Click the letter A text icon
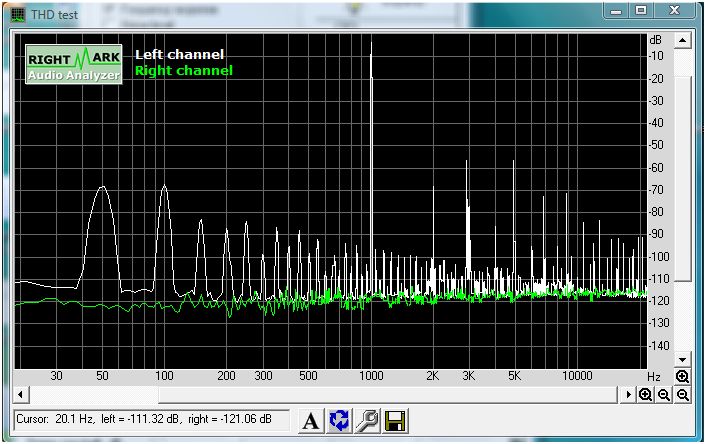Viewport: 706px width, 444px height. pyautogui.click(x=311, y=422)
